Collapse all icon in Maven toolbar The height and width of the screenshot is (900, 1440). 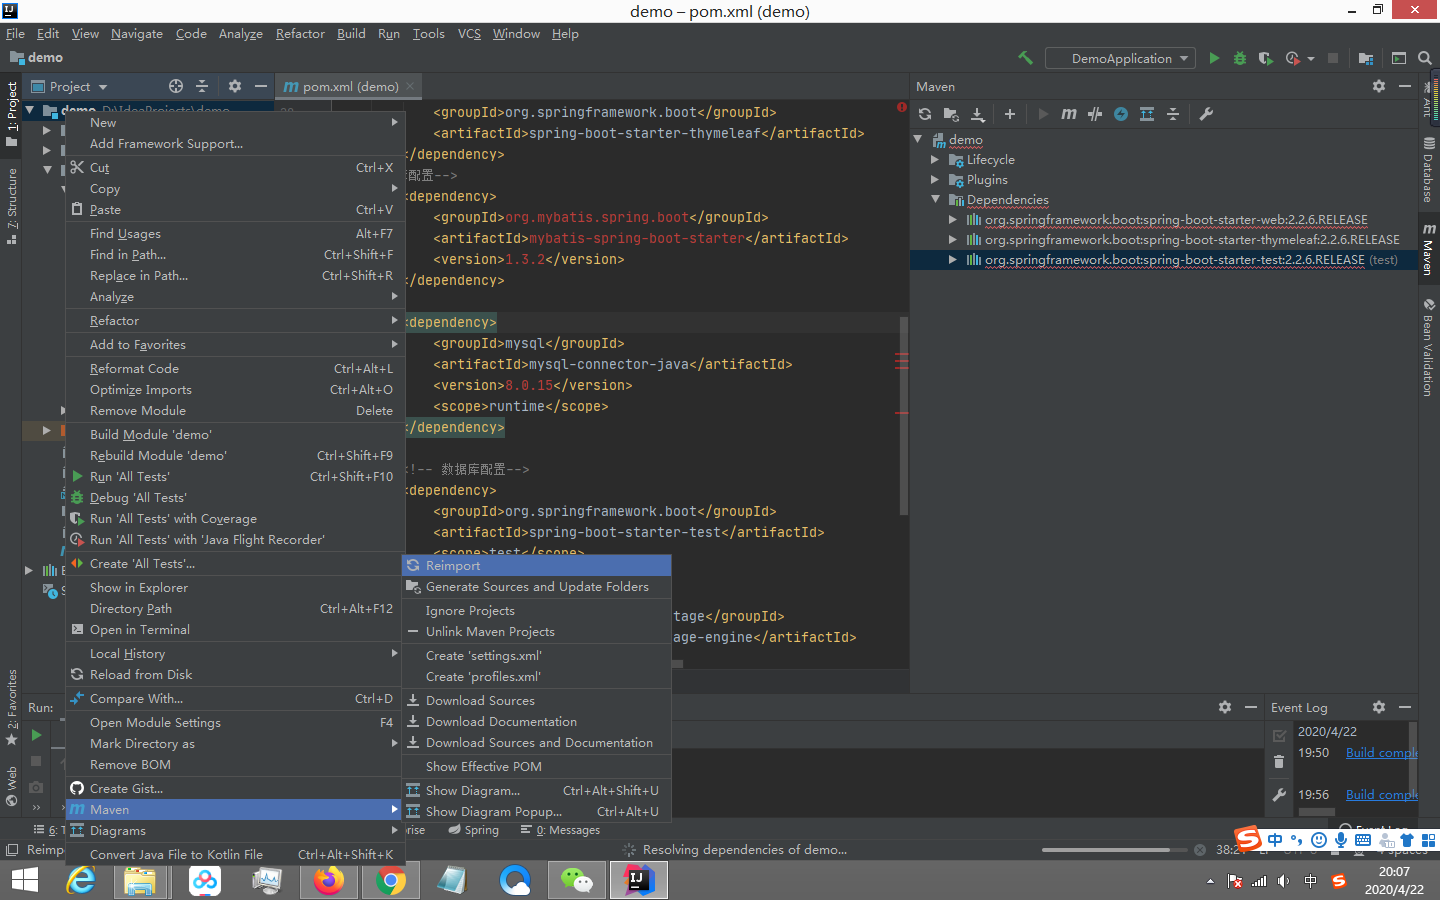(x=1173, y=114)
